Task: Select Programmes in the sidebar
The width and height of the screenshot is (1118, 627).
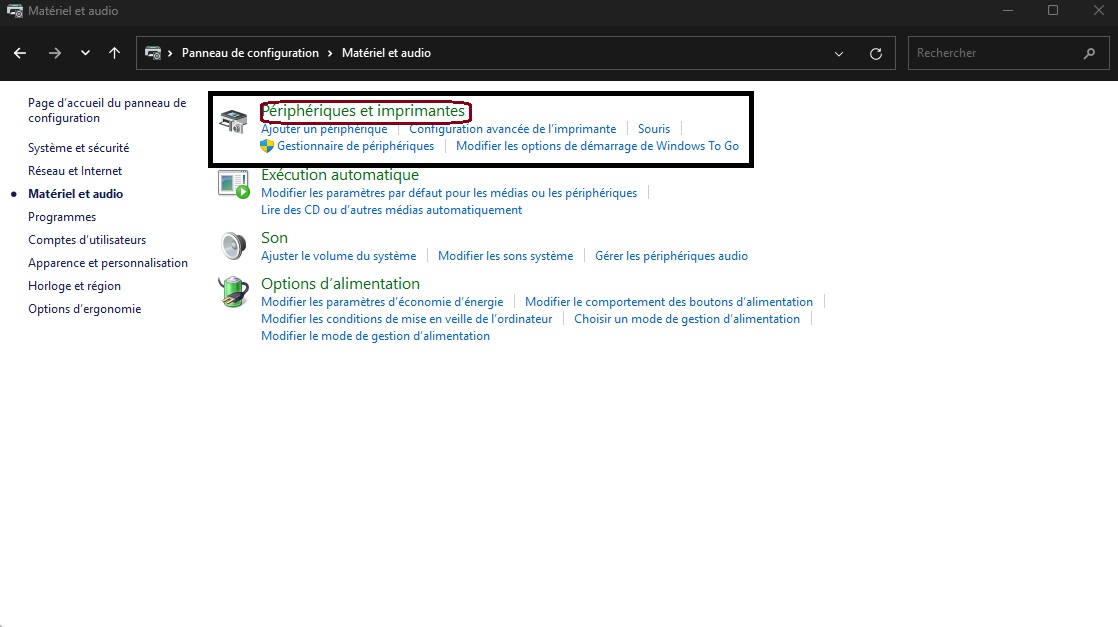Action: (62, 217)
